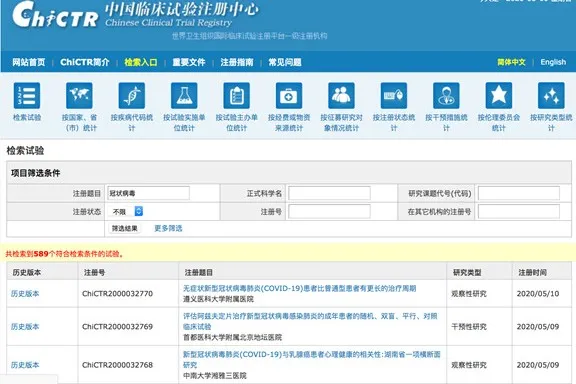Viewport: 576px width, 384px height.
Task: Click the 注册时间 column header
Action: pos(532,272)
